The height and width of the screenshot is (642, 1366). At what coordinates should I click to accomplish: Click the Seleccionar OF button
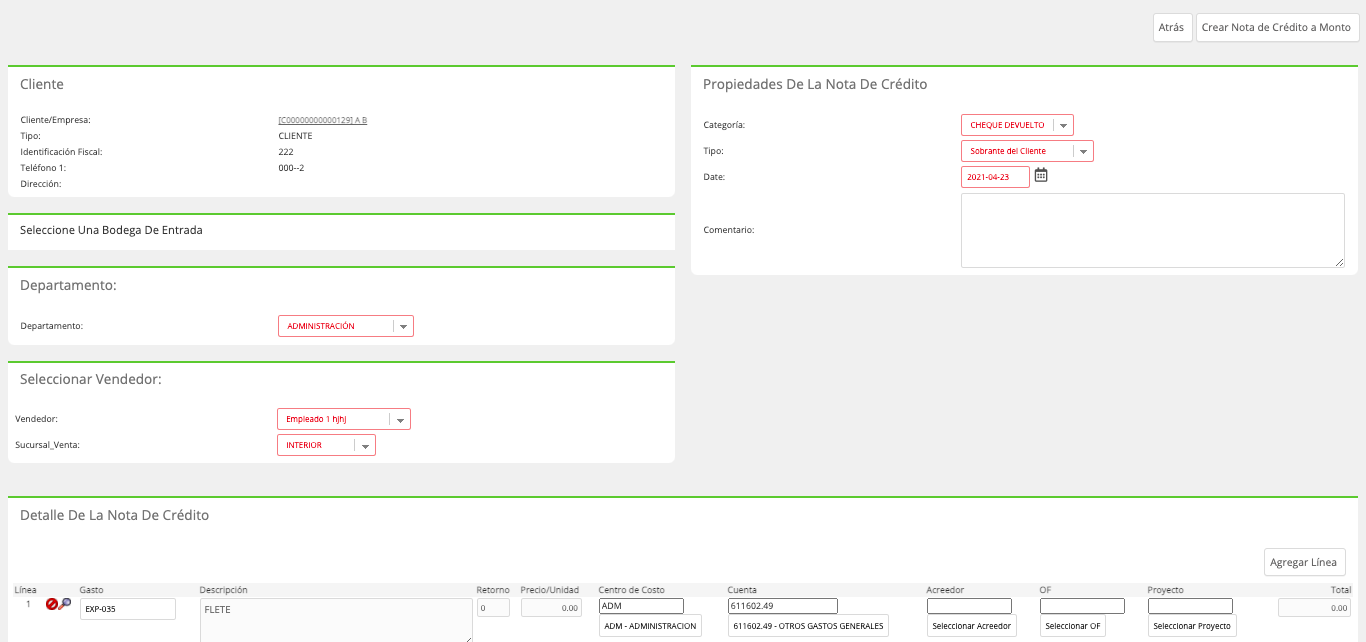tap(1073, 626)
